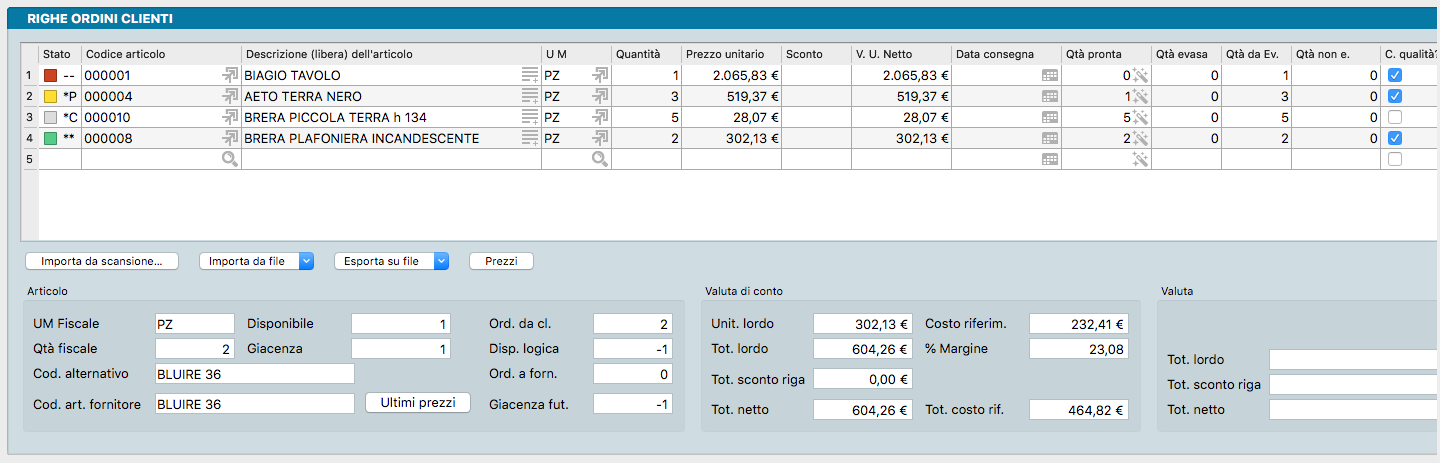This screenshot has width=1440, height=463.
Task: Open calendar icon in AETO TERRA NERO row
Action: pos(1049,96)
